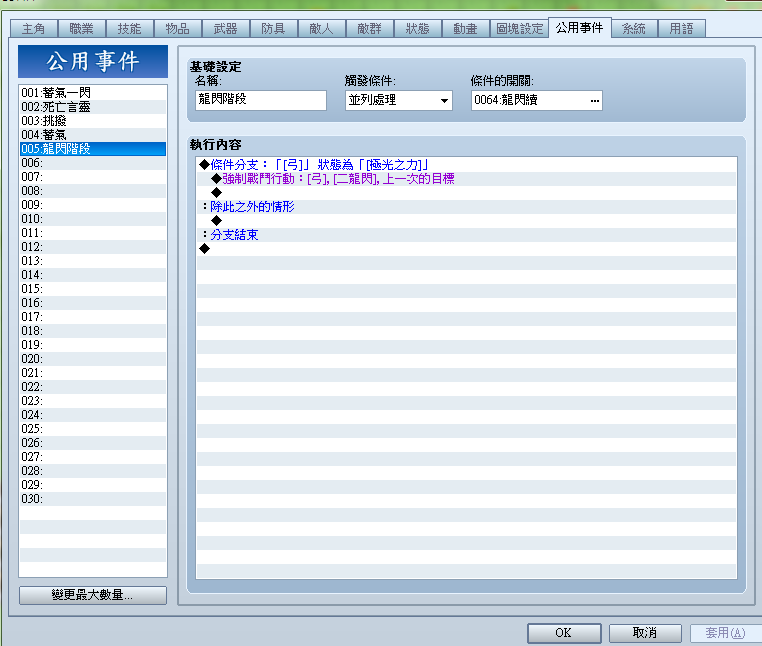Select the 分支結束 line
762x646 pixels.
467,235
